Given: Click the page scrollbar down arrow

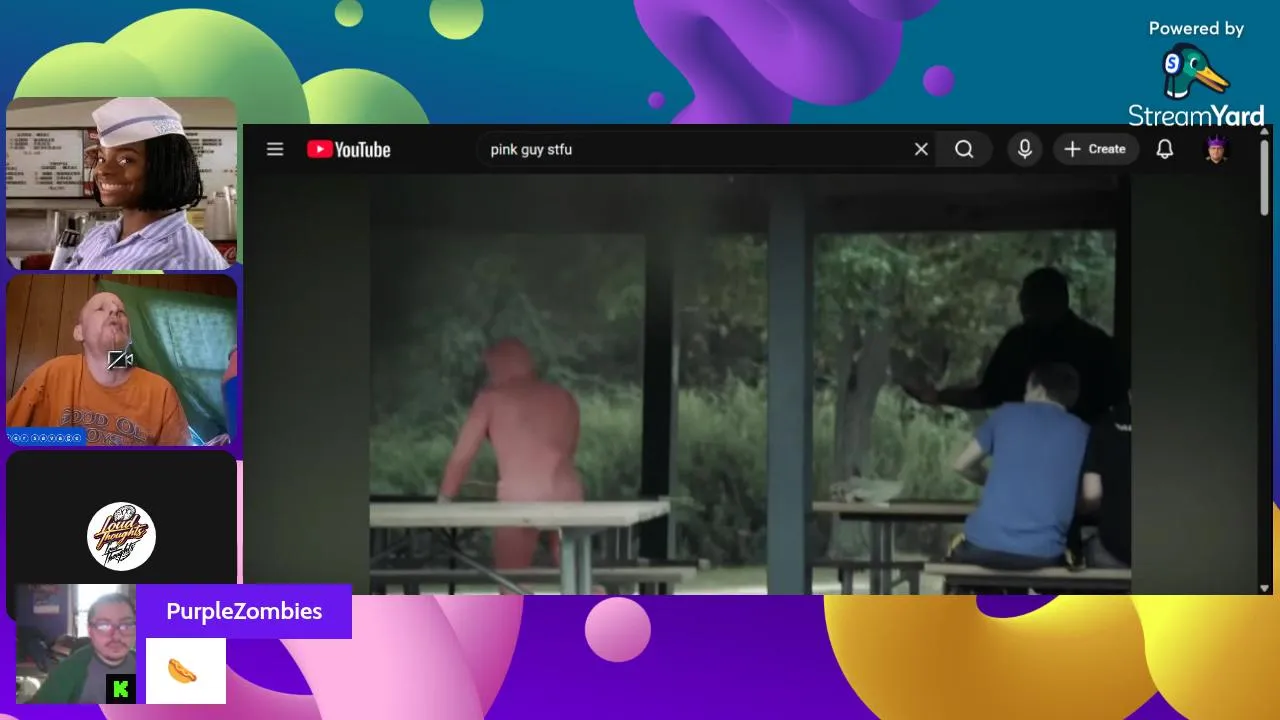Looking at the screenshot, I should pyautogui.click(x=1265, y=588).
